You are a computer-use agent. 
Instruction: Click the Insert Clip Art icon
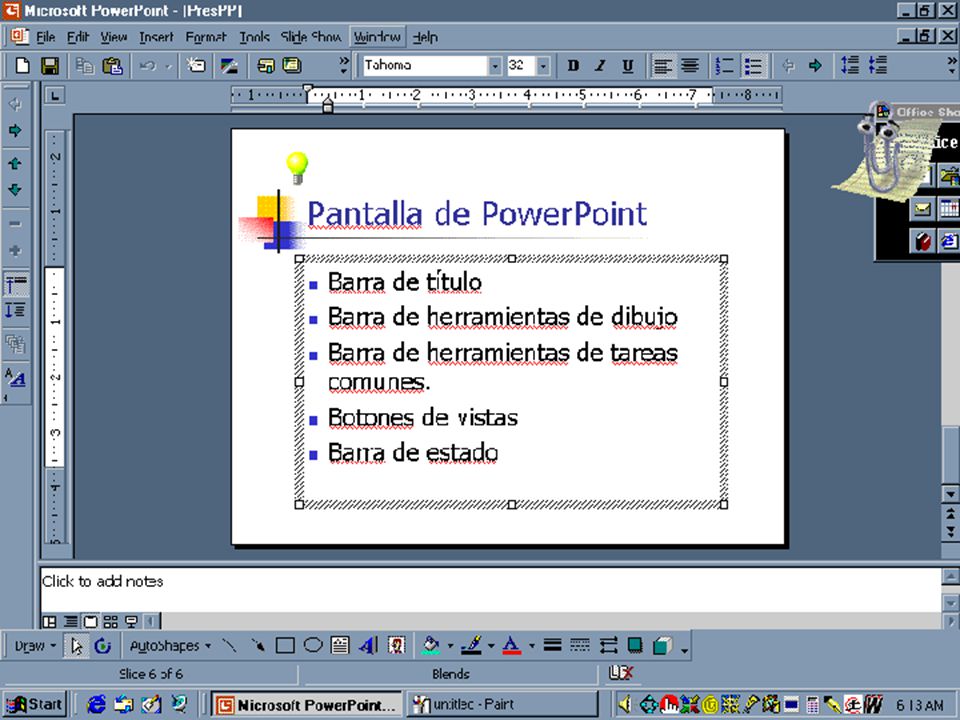coord(397,646)
